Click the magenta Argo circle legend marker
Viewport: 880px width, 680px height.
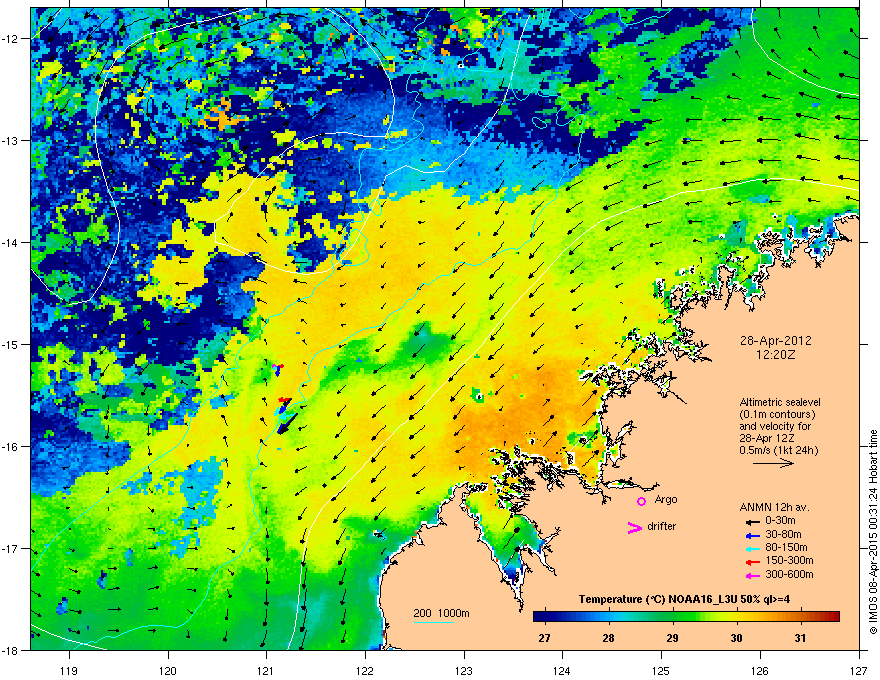641,501
